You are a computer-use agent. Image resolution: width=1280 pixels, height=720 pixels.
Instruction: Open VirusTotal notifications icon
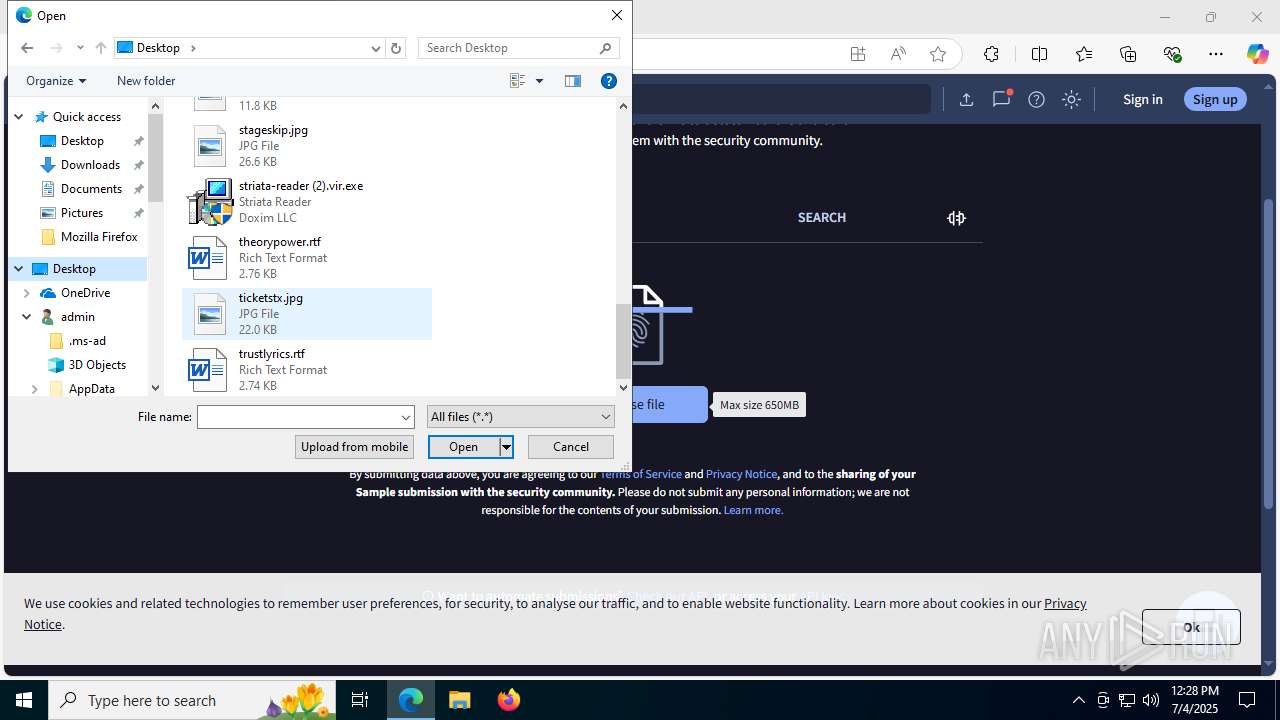(x=1001, y=99)
